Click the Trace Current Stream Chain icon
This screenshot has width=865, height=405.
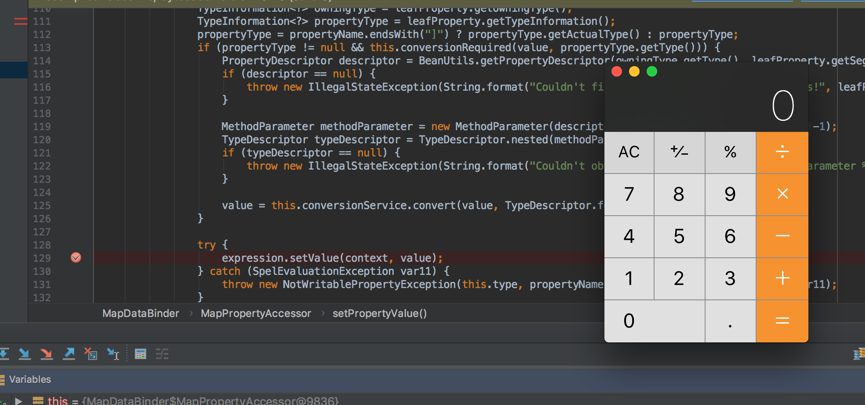coord(162,354)
